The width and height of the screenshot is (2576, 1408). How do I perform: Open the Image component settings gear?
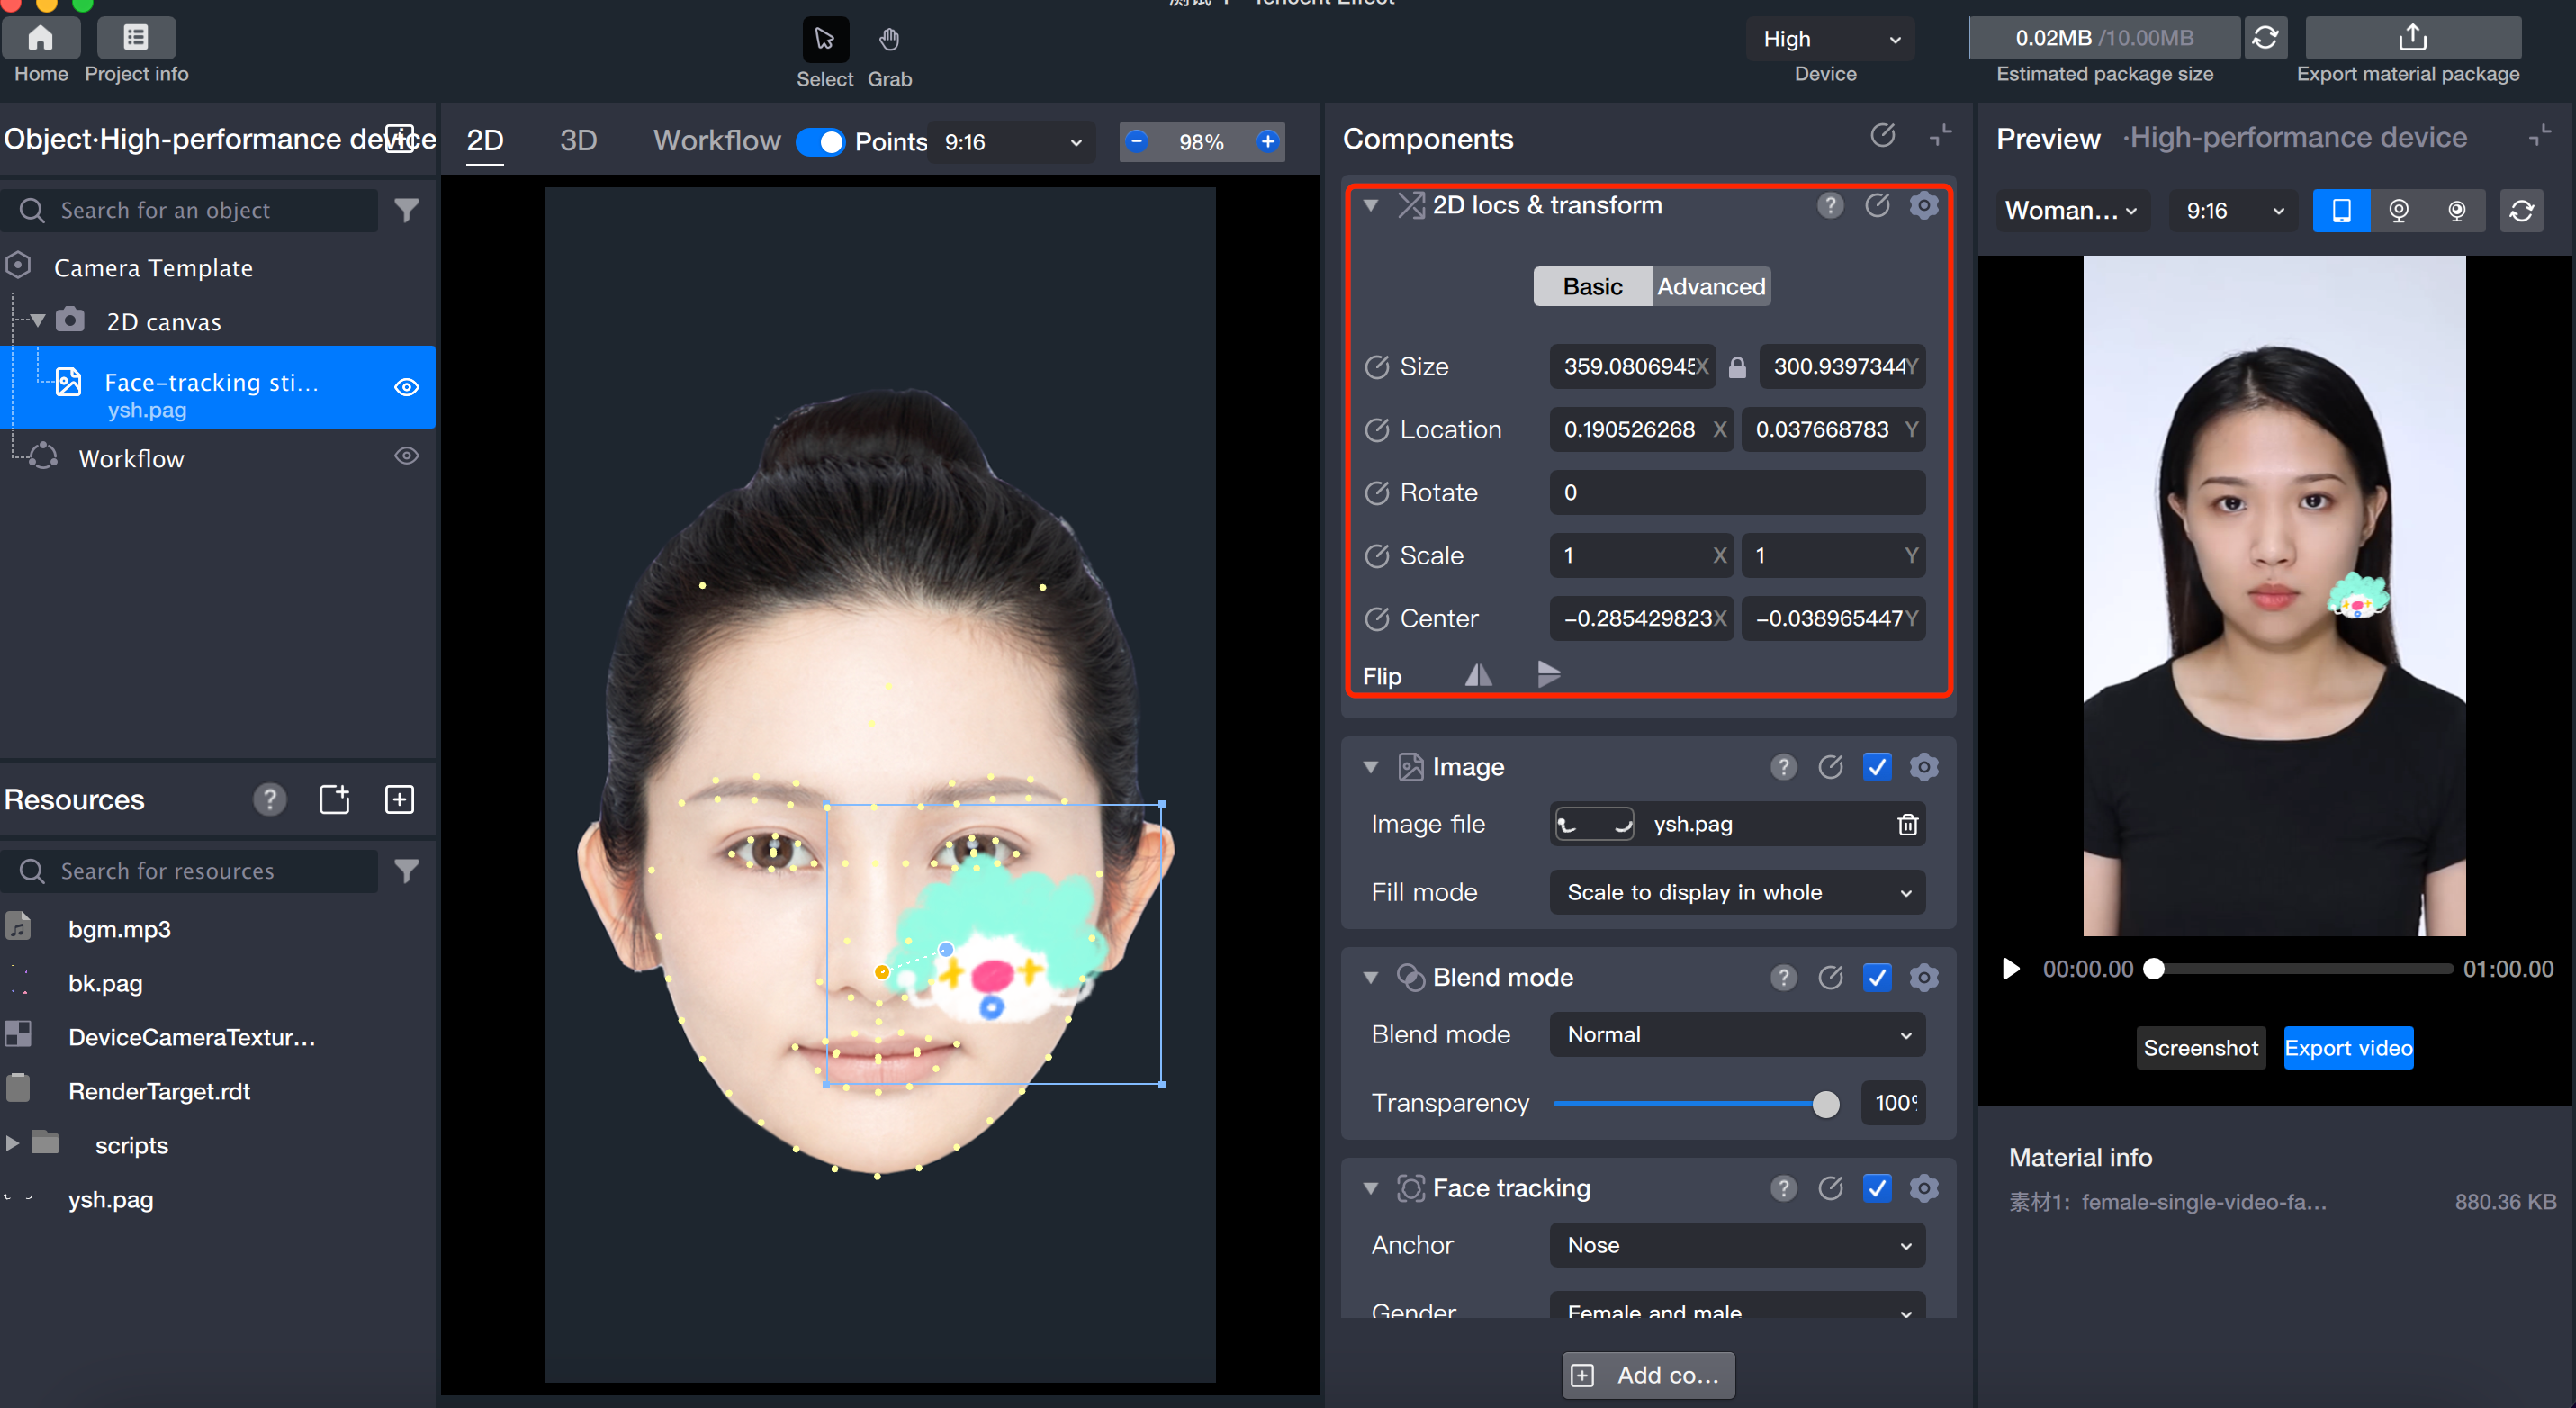point(1923,767)
